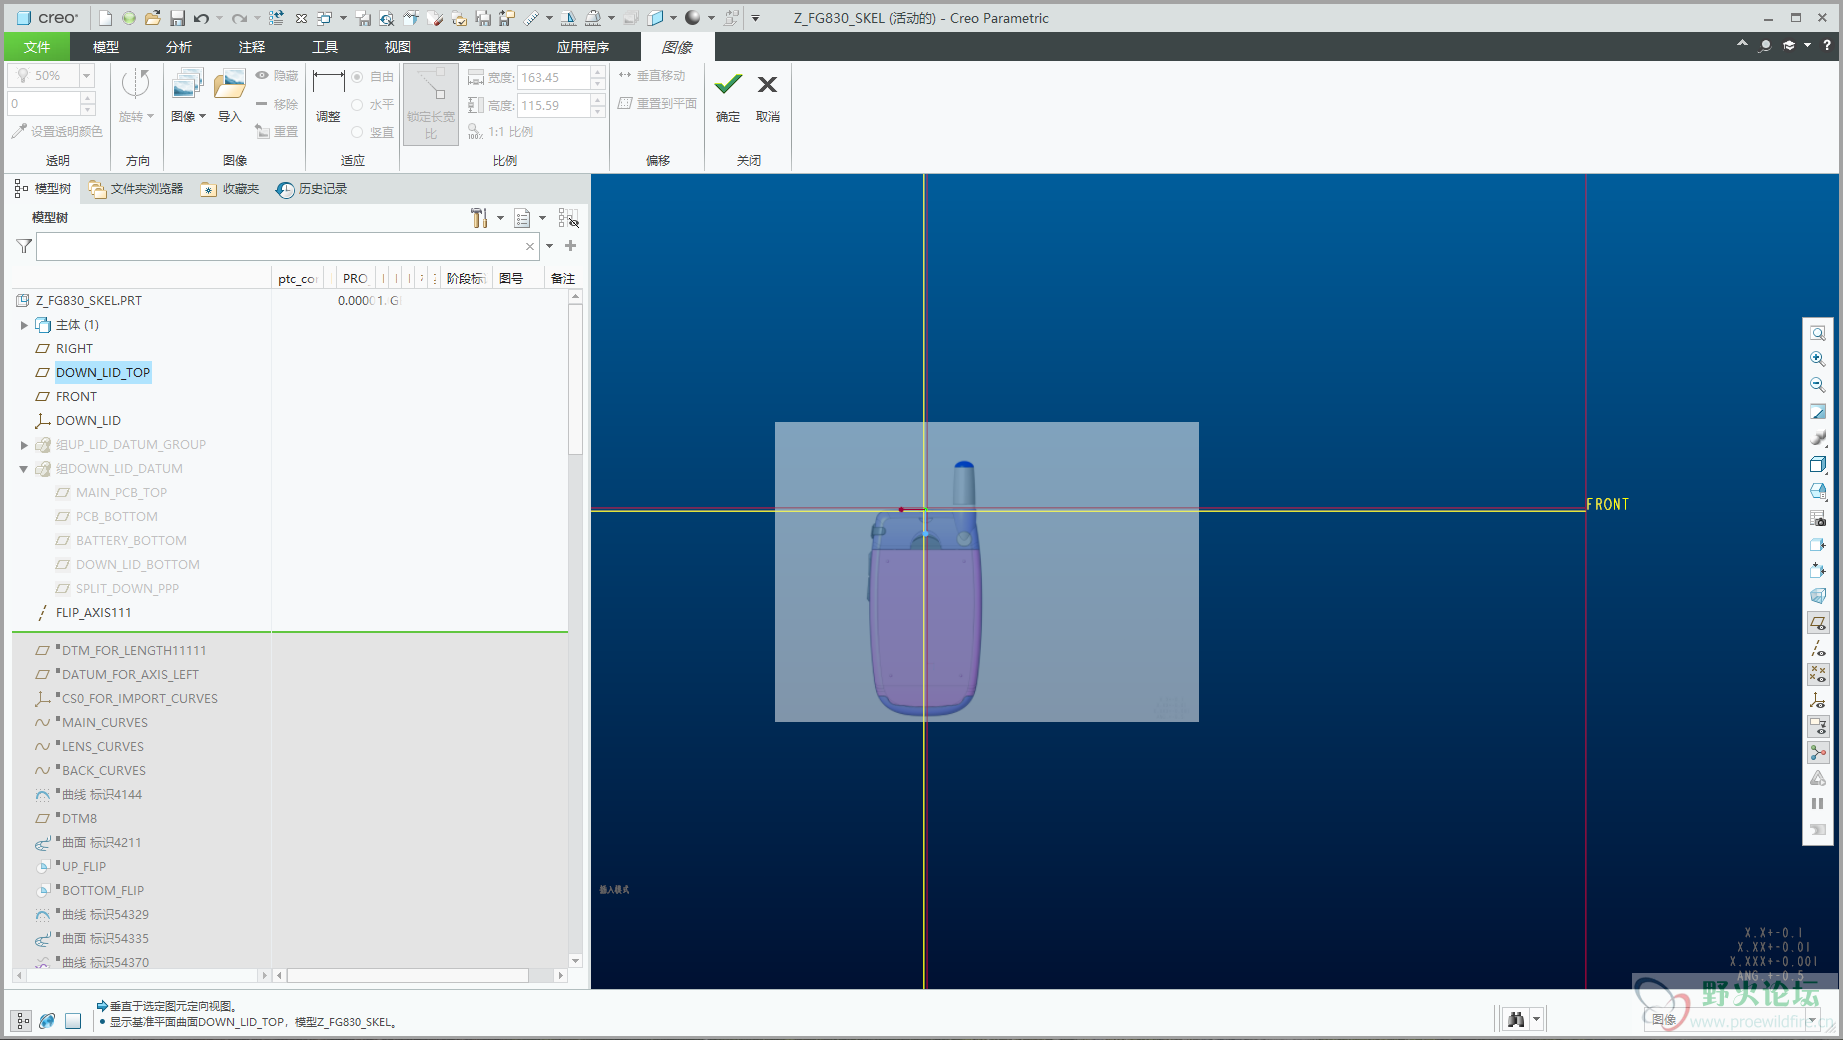The width and height of the screenshot is (1843, 1040).
Task: Switch to the 分析 ribbon tab
Action: click(179, 47)
